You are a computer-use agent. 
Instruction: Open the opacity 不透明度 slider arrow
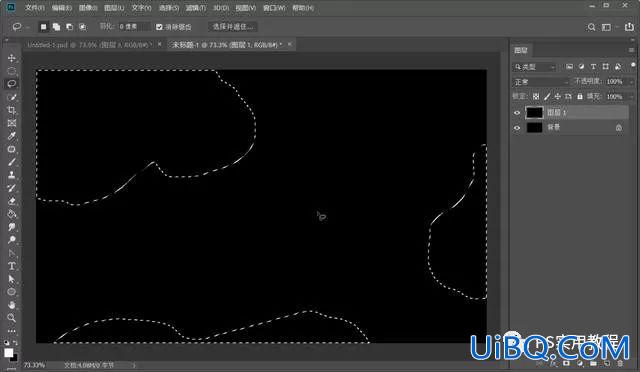[631, 82]
